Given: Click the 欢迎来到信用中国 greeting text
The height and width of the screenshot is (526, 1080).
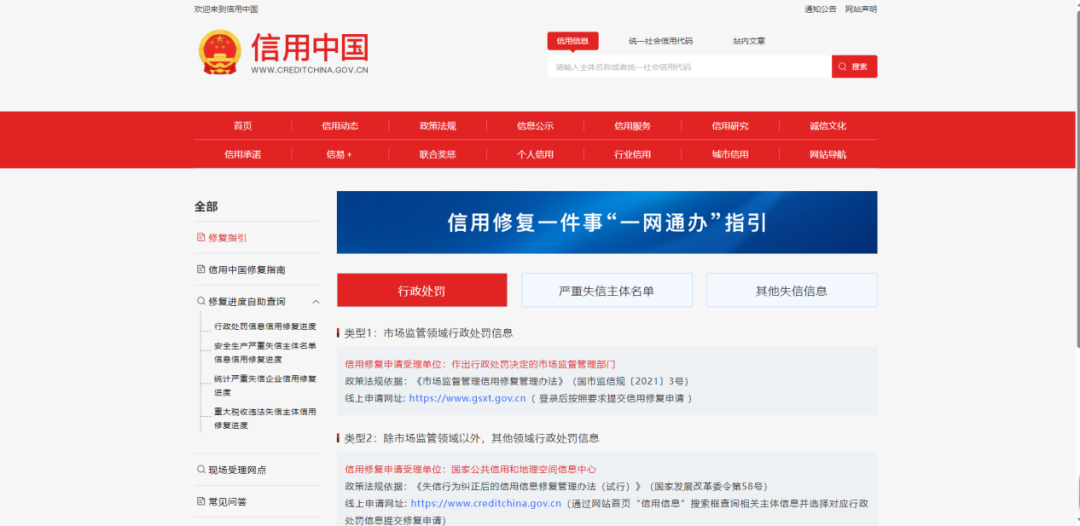Looking at the screenshot, I should [226, 9].
